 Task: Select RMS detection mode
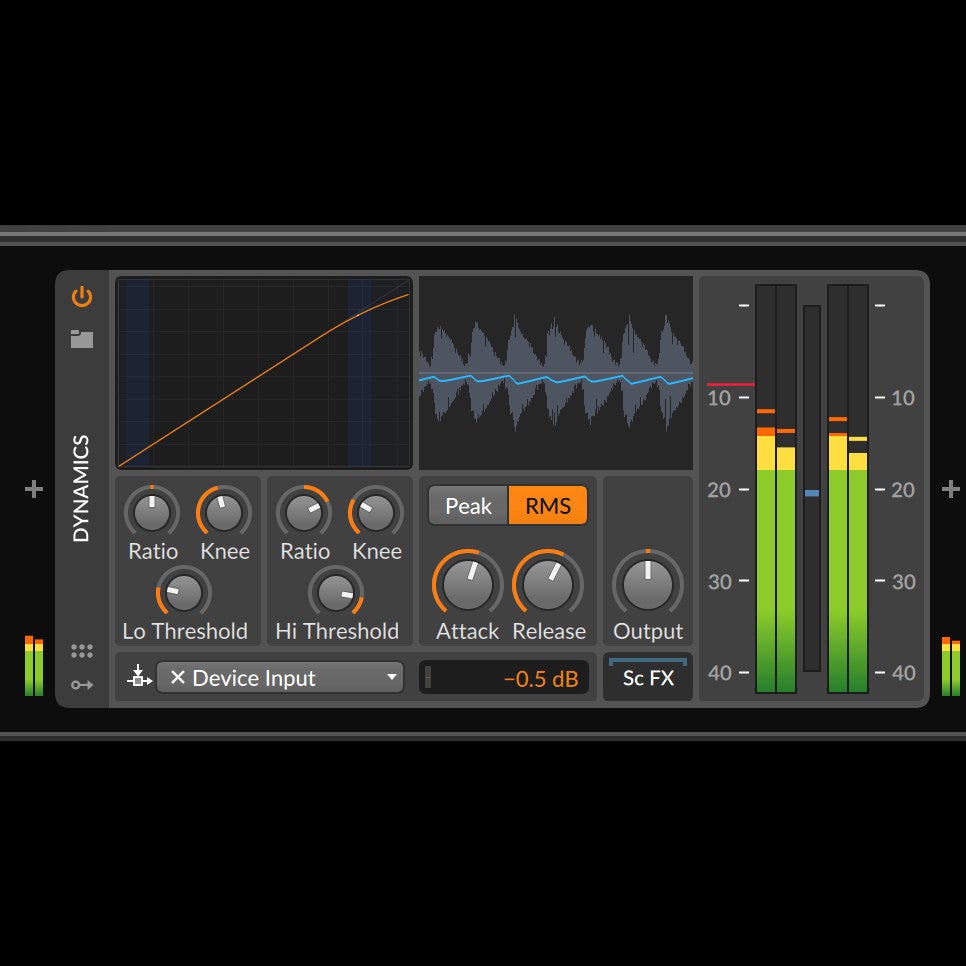coord(548,506)
